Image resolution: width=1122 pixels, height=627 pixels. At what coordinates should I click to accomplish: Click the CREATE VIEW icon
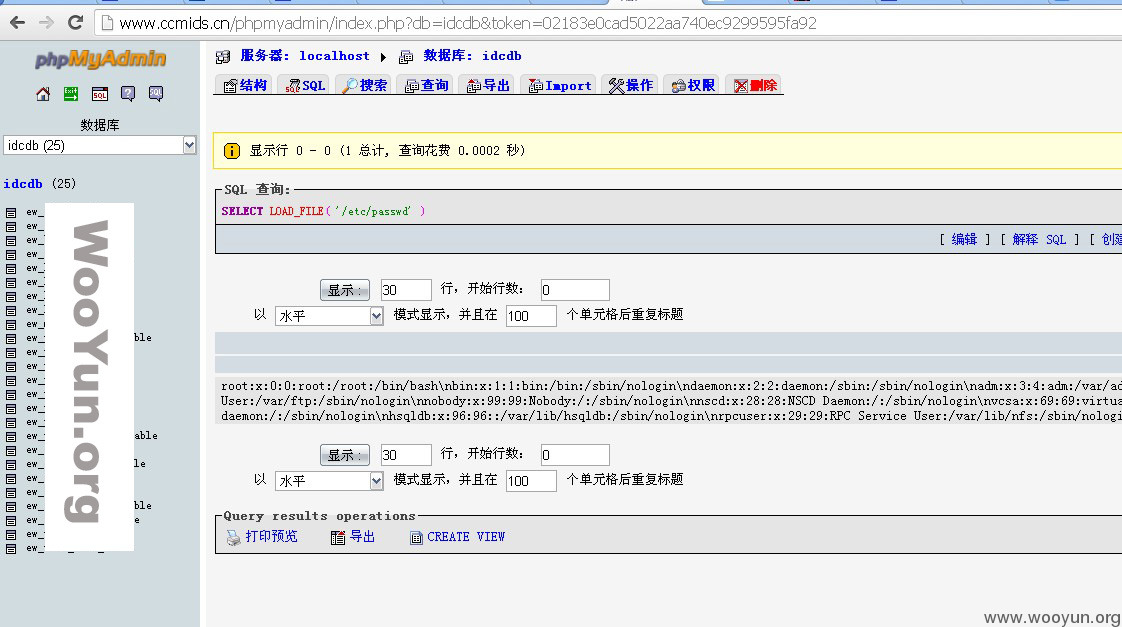coord(416,538)
